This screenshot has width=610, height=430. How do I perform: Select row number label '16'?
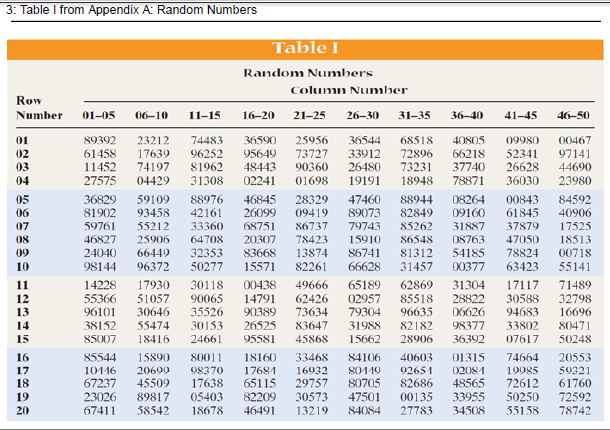click(x=23, y=357)
